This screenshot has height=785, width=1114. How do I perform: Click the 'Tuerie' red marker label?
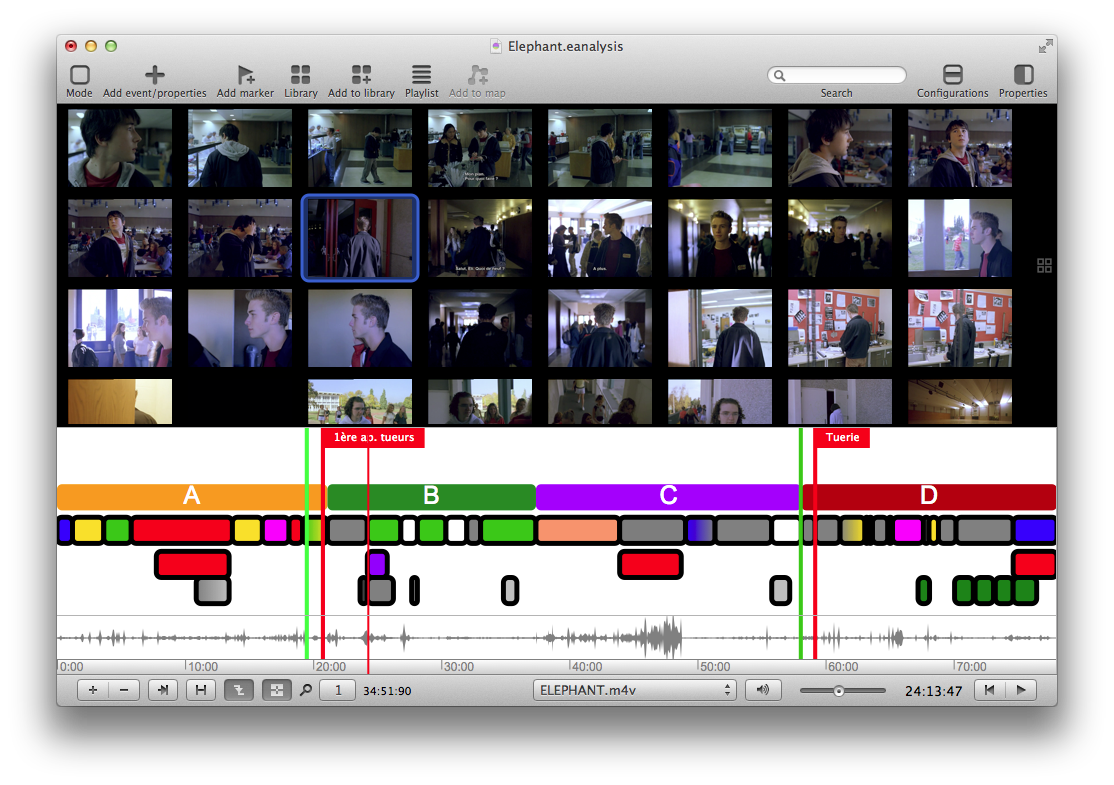pos(842,438)
